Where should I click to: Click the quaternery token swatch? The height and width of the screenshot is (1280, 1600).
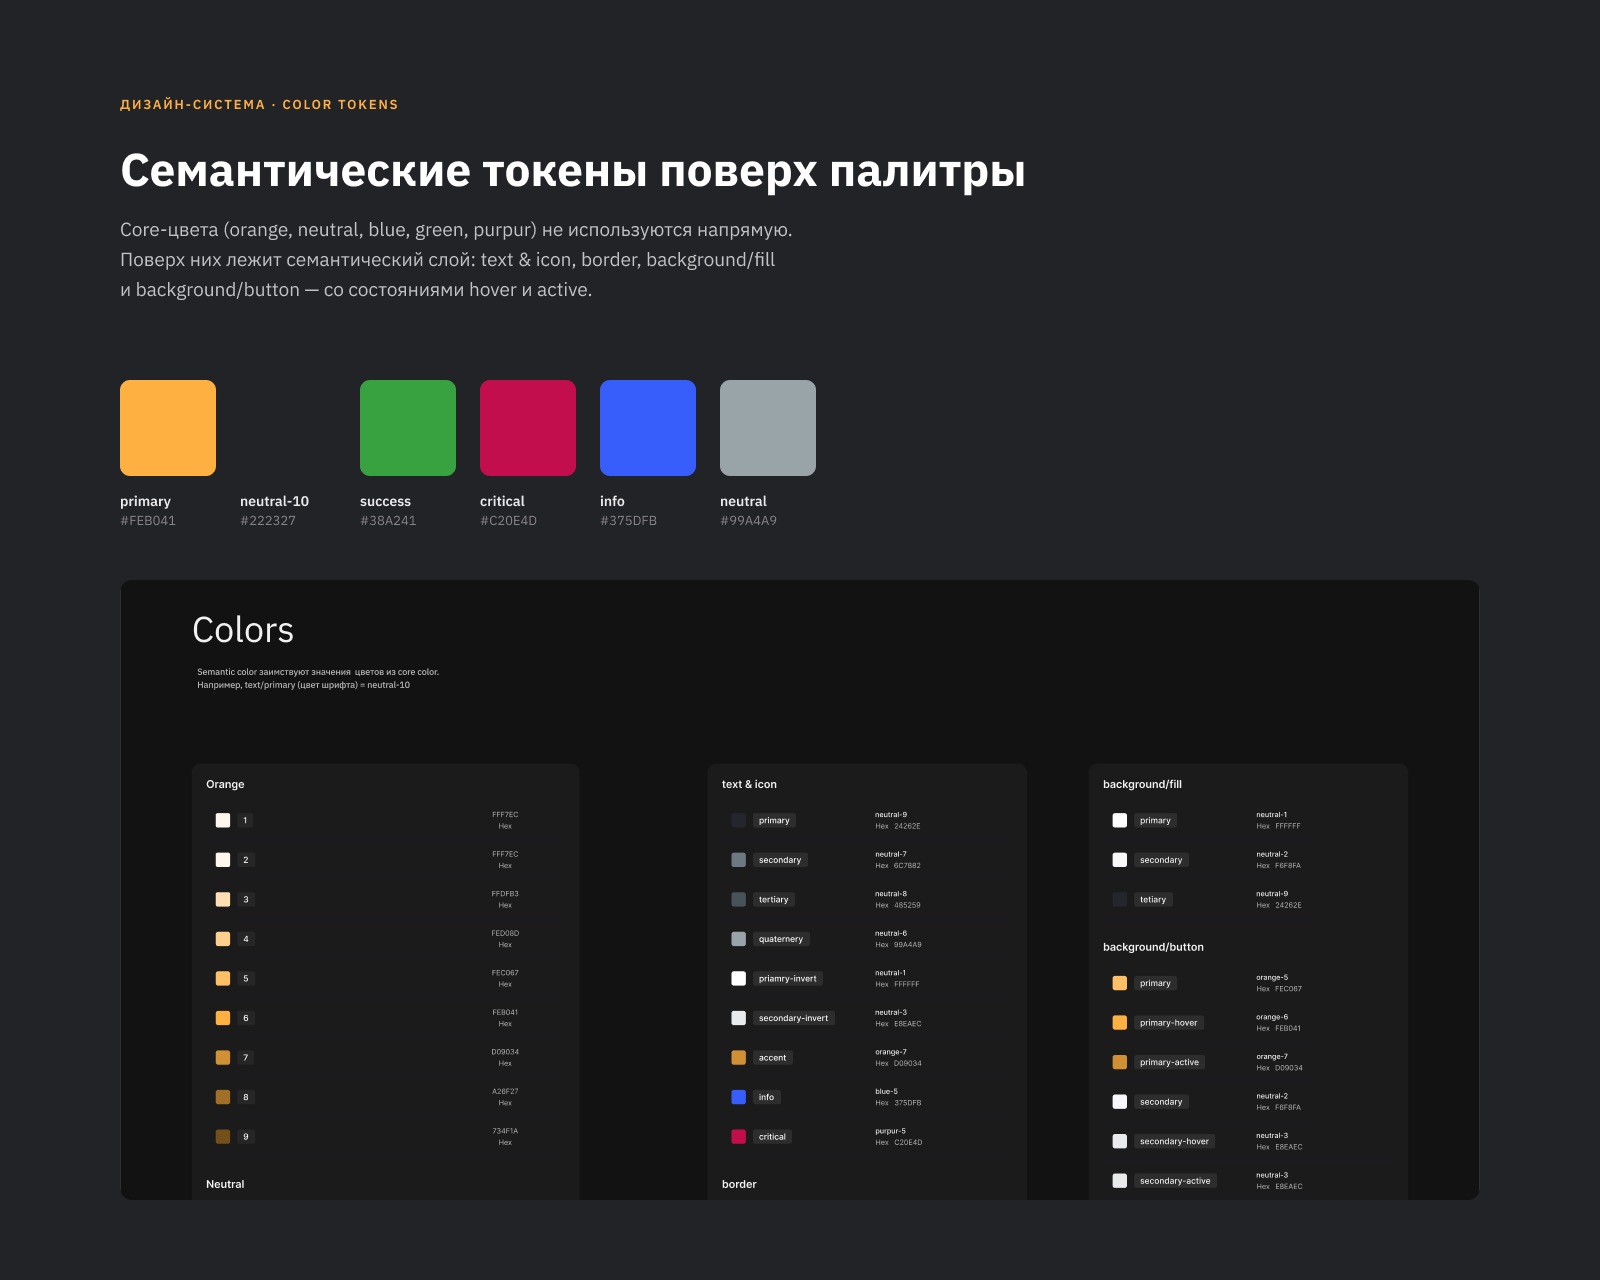click(x=739, y=939)
